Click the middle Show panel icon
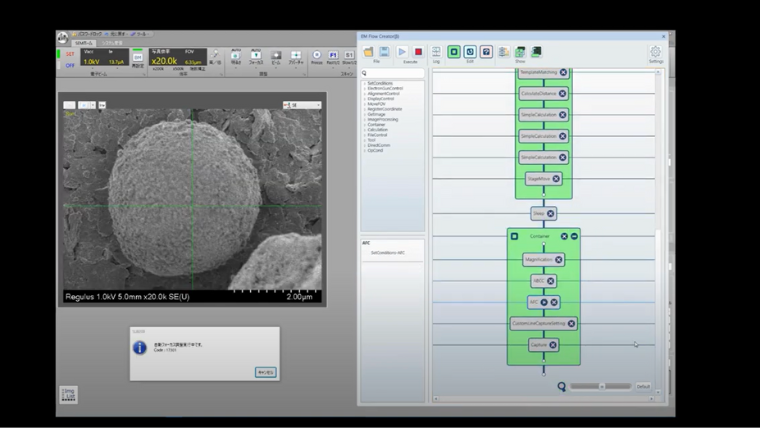Viewport: 760px width, 428px height. click(520, 52)
